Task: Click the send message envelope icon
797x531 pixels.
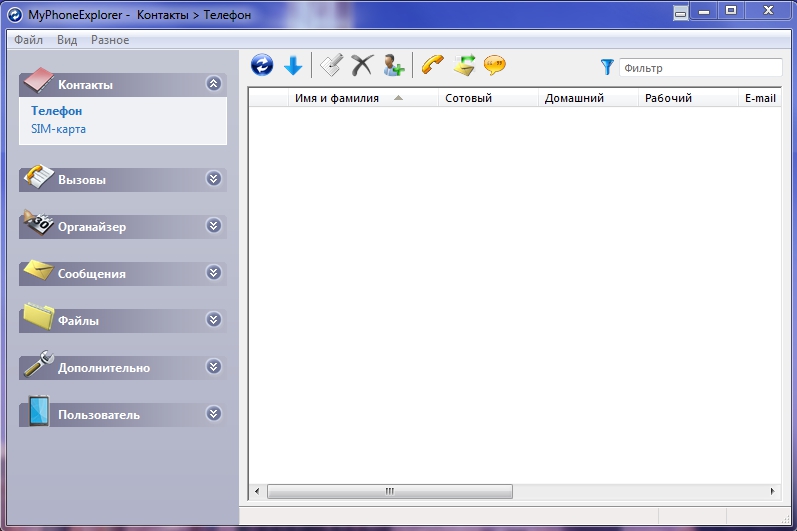Action: point(464,66)
